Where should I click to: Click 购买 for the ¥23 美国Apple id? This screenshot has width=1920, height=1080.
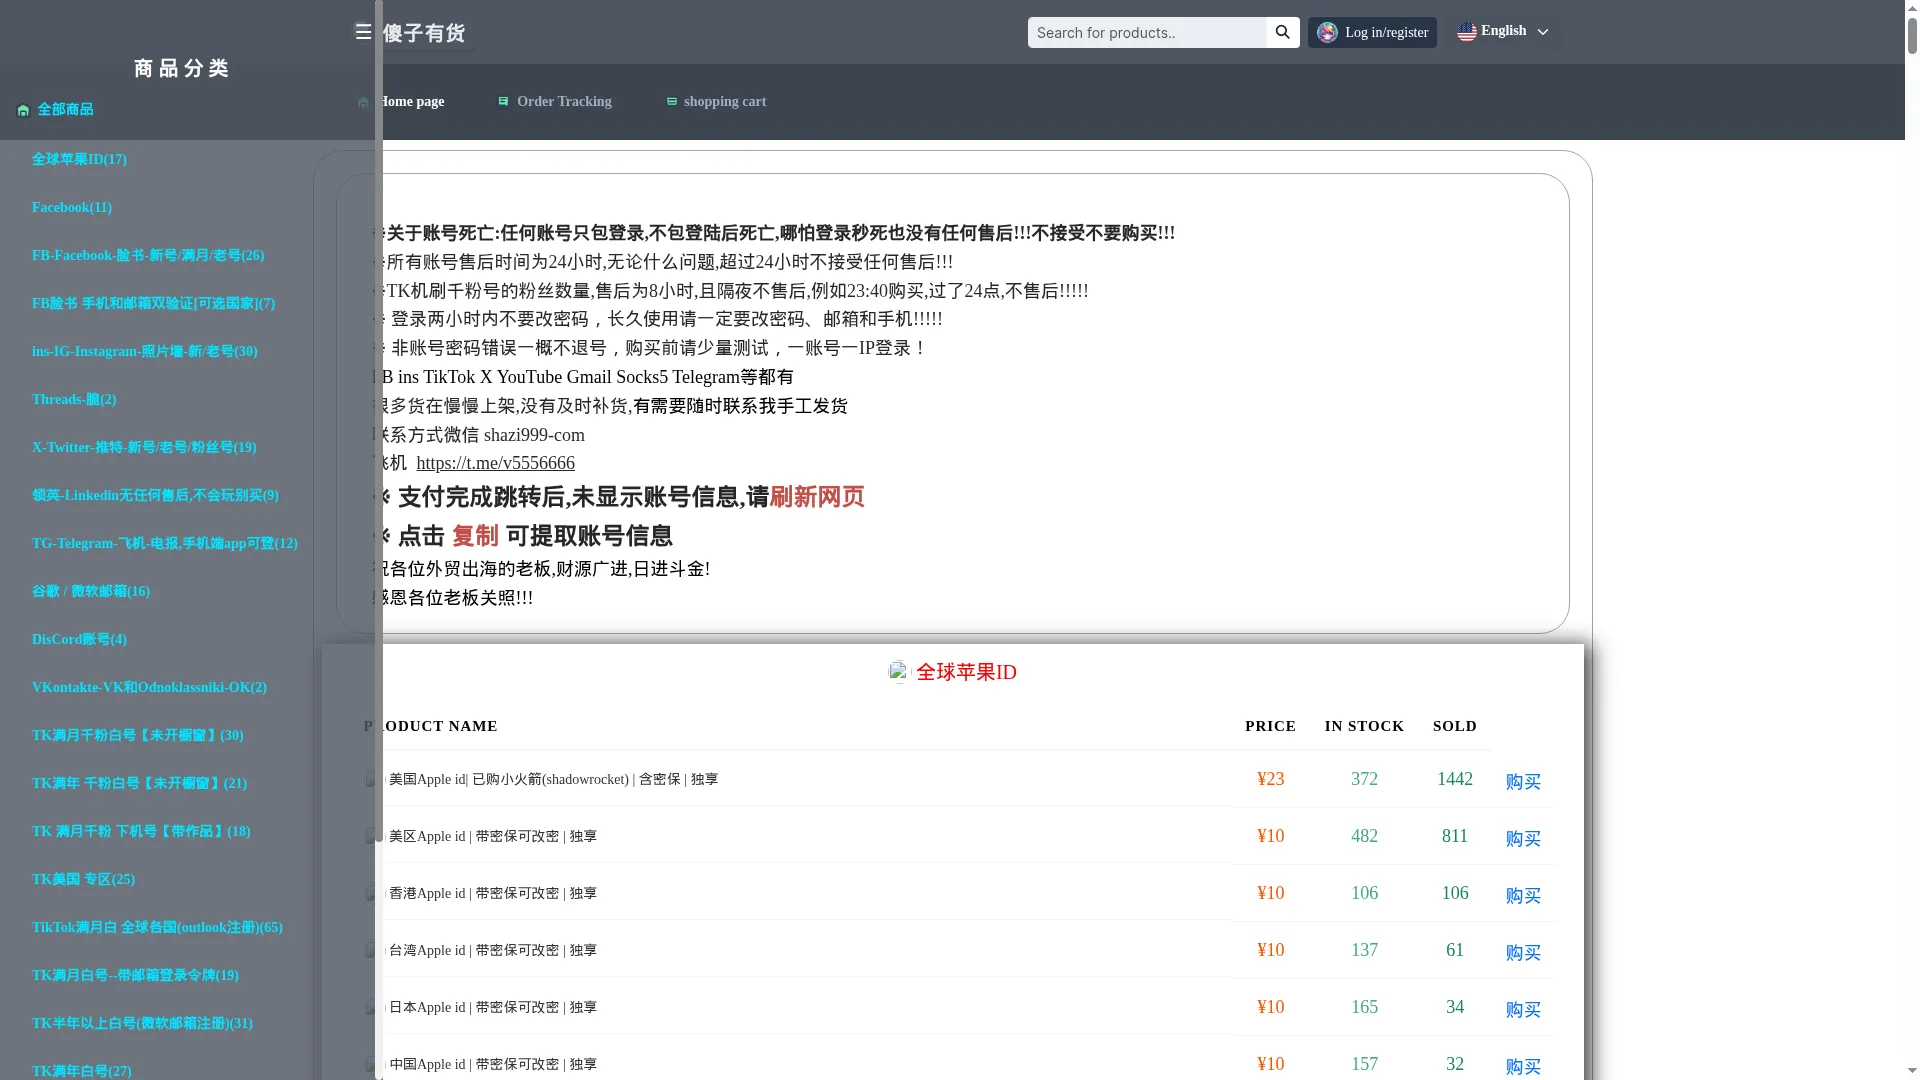(x=1523, y=782)
